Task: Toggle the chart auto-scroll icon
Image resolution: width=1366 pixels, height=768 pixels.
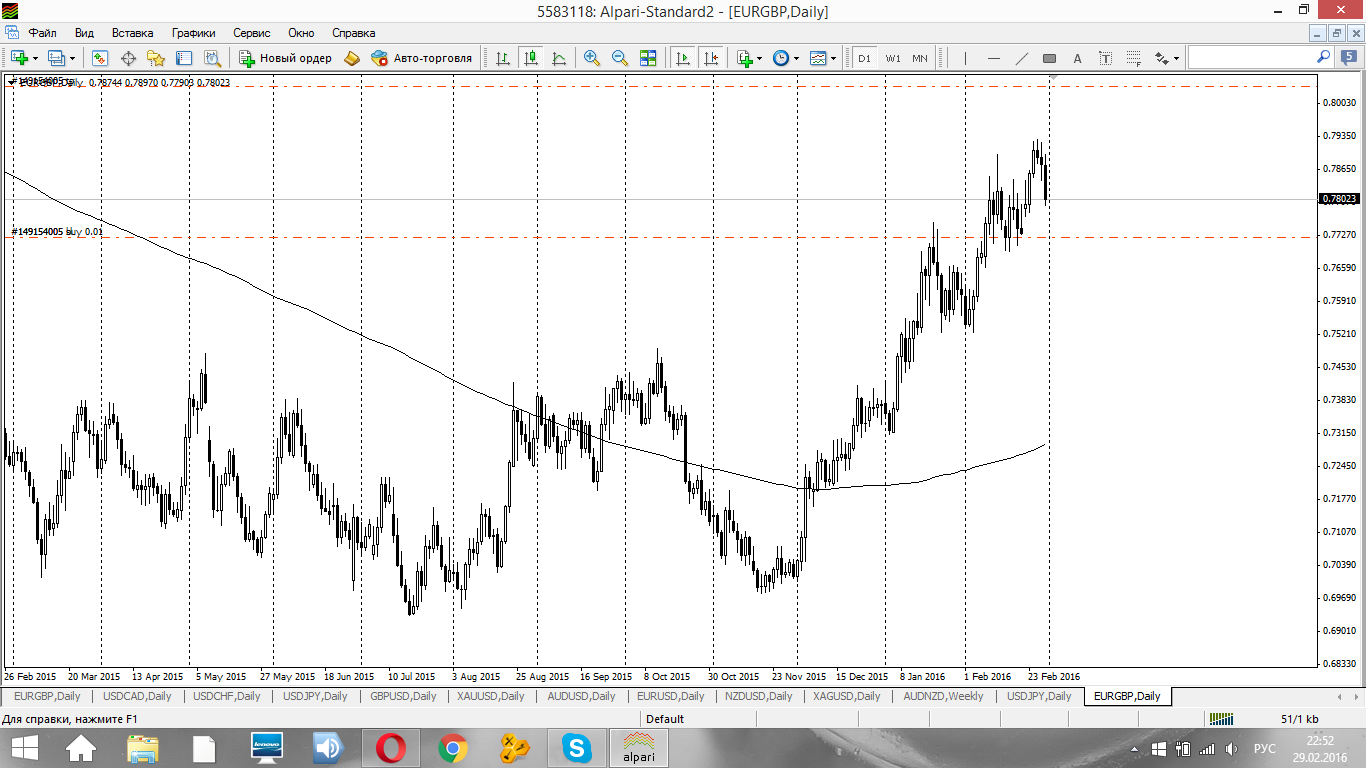Action: coord(683,58)
